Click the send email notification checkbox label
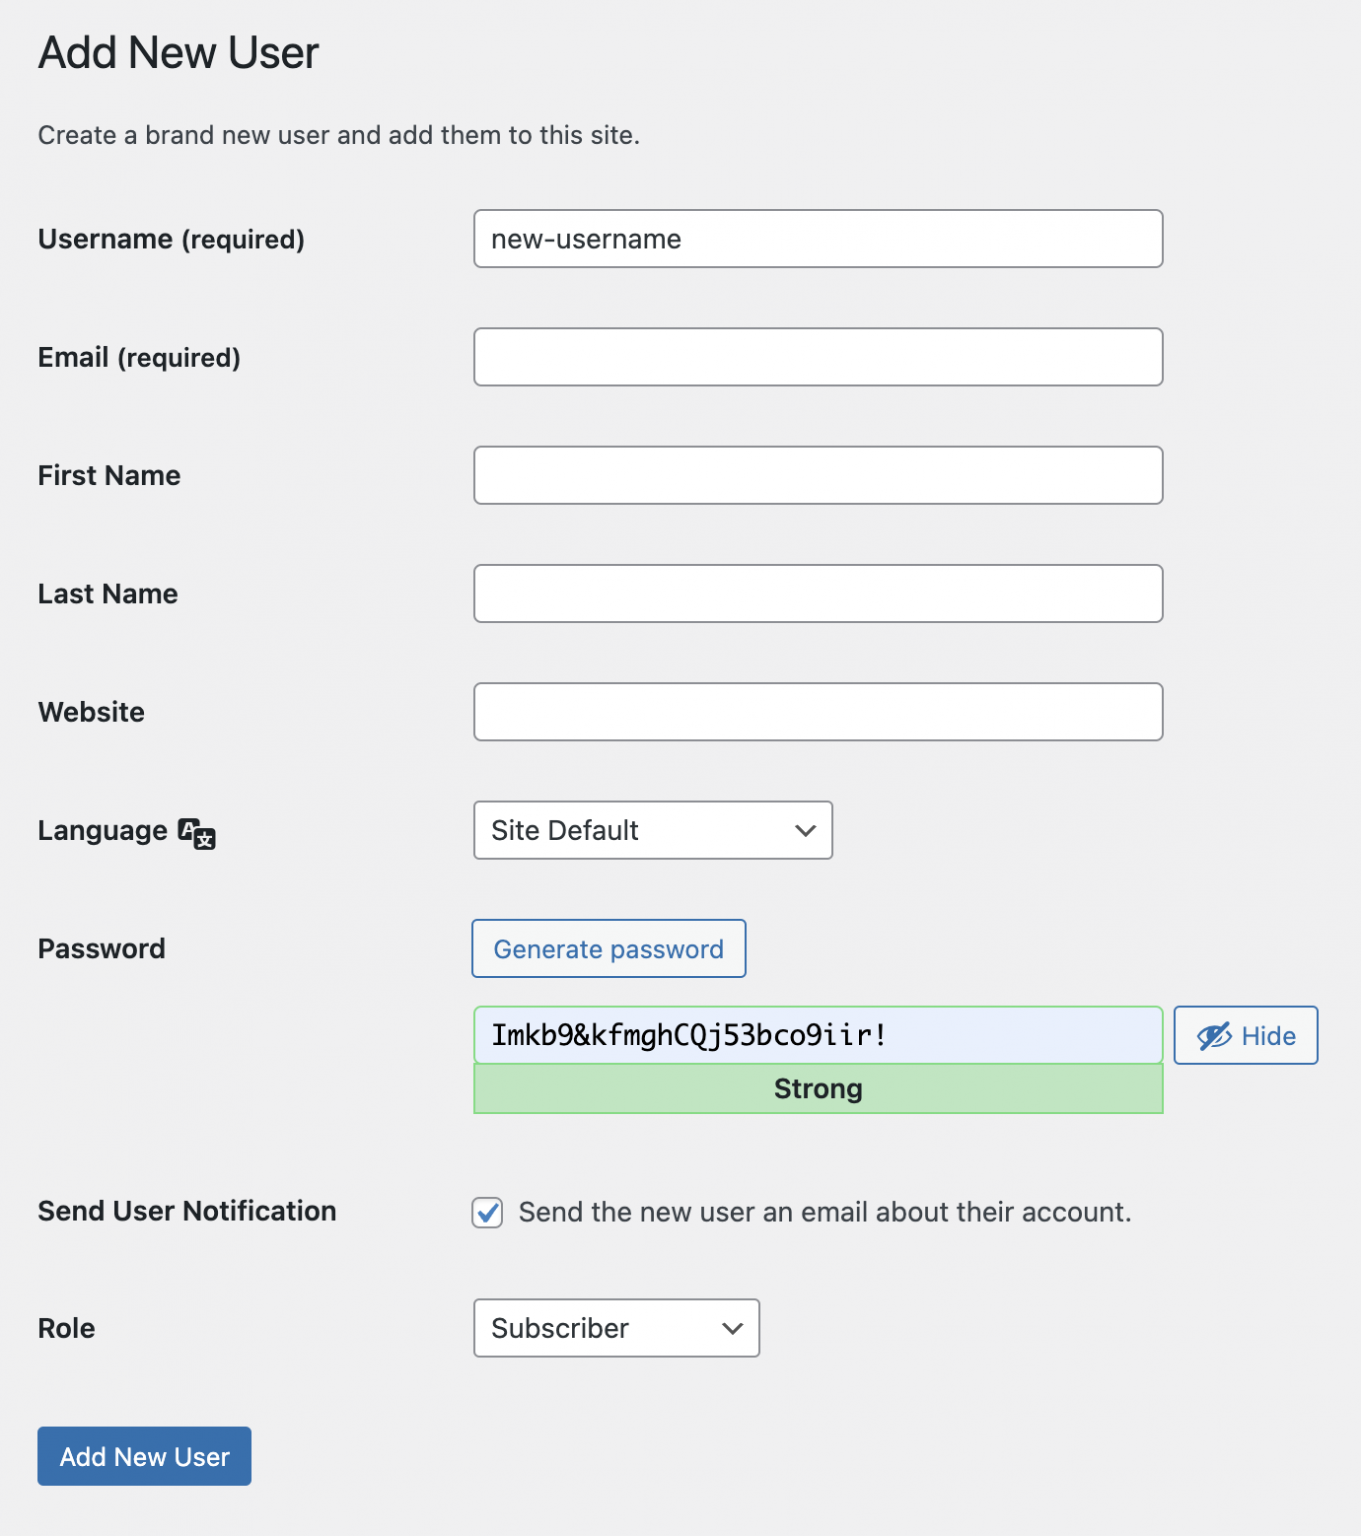Viewport: 1361px width, 1536px height. (x=822, y=1212)
